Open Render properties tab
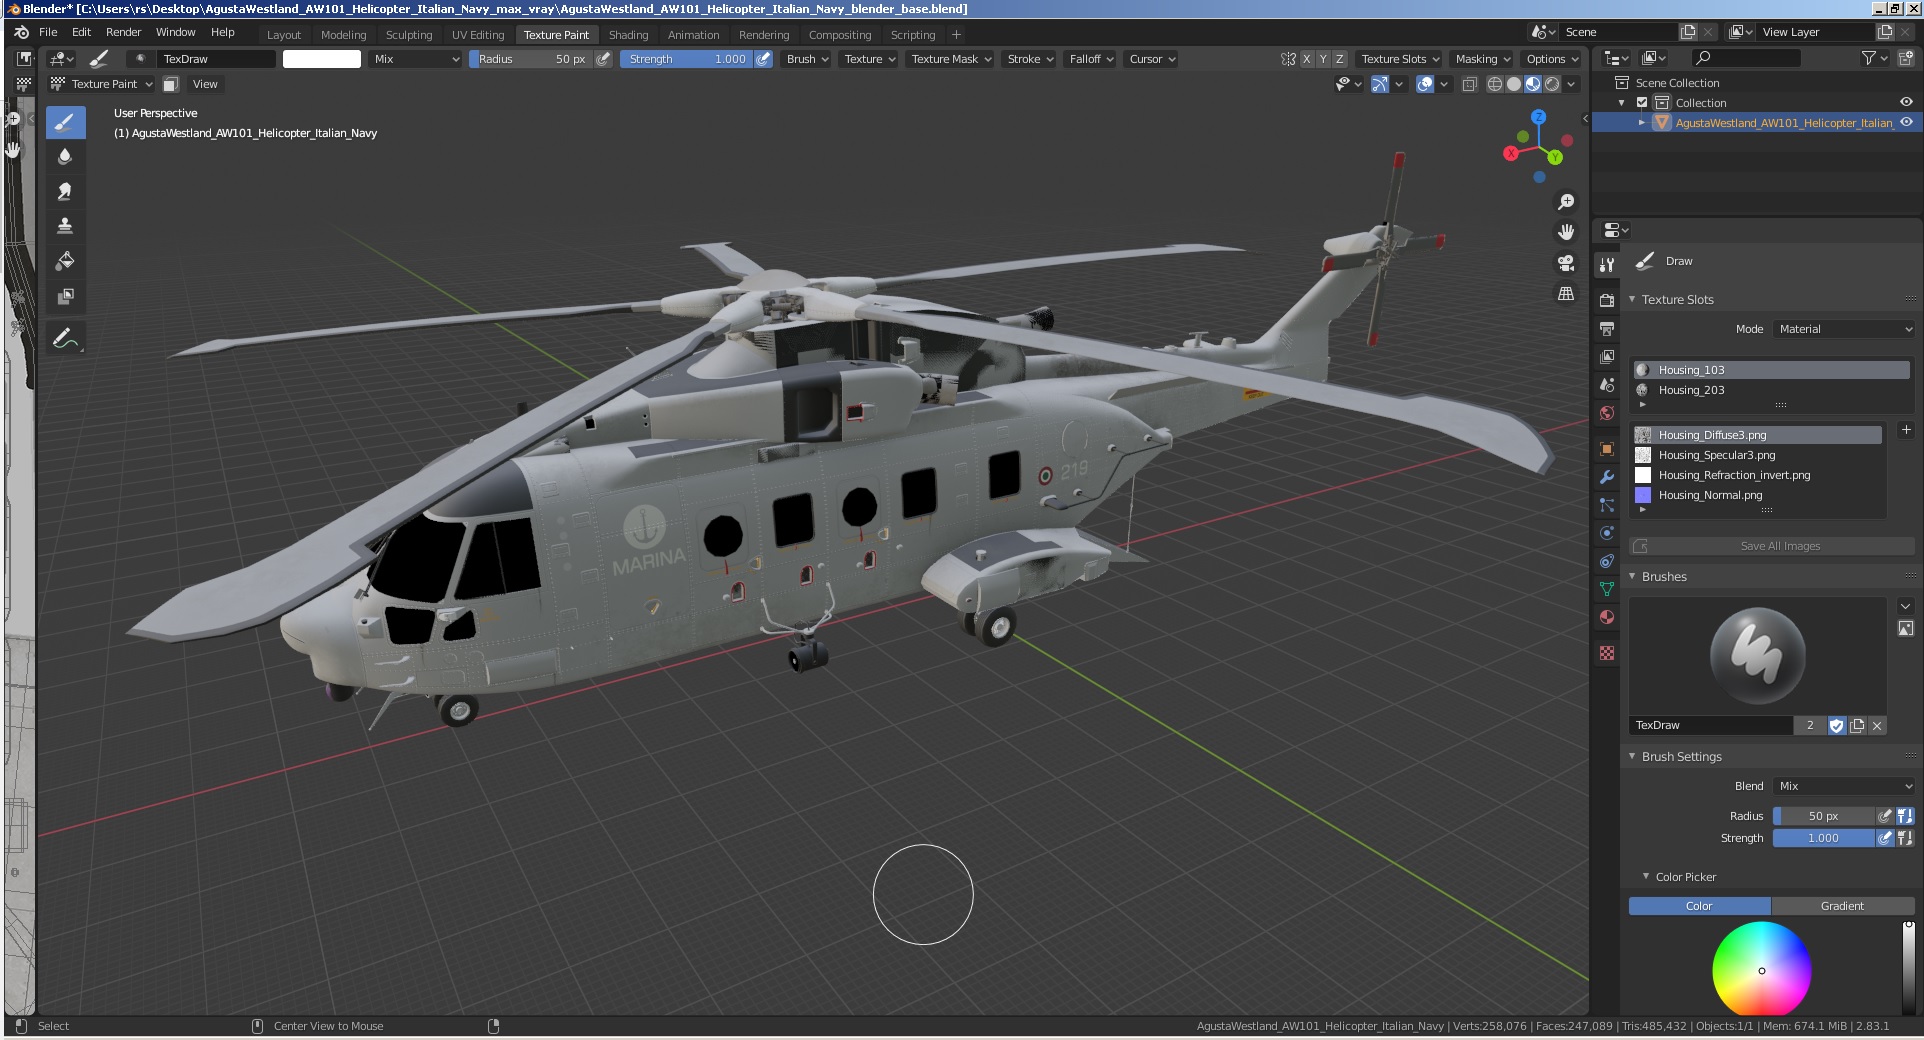This screenshot has height=1040, width=1924. (1607, 300)
